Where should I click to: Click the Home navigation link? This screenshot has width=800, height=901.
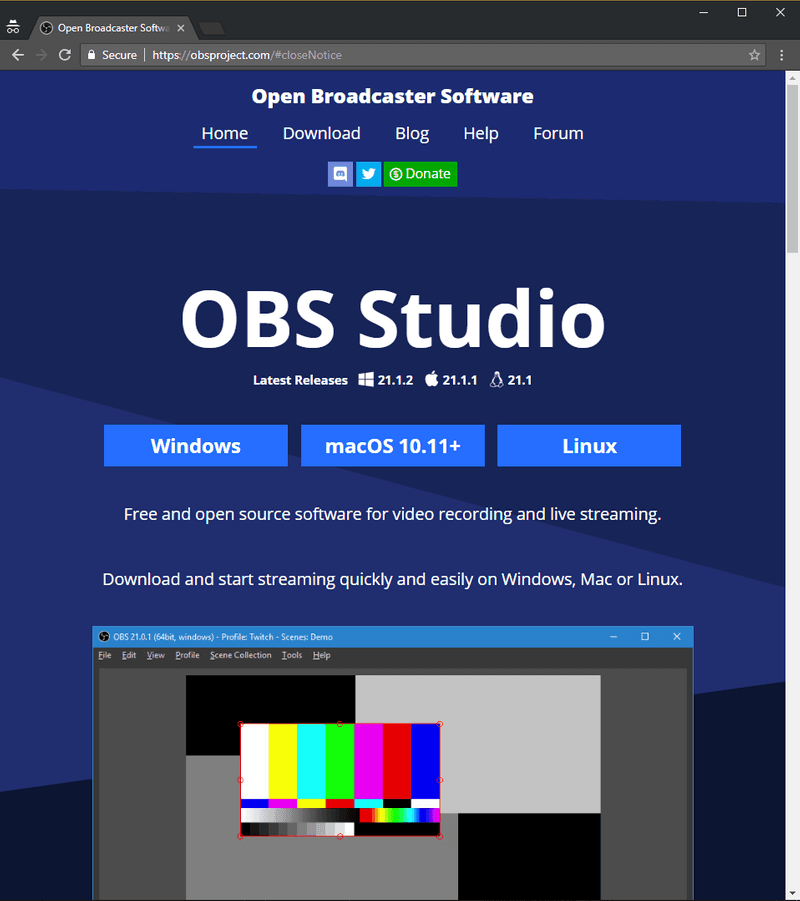(x=225, y=134)
